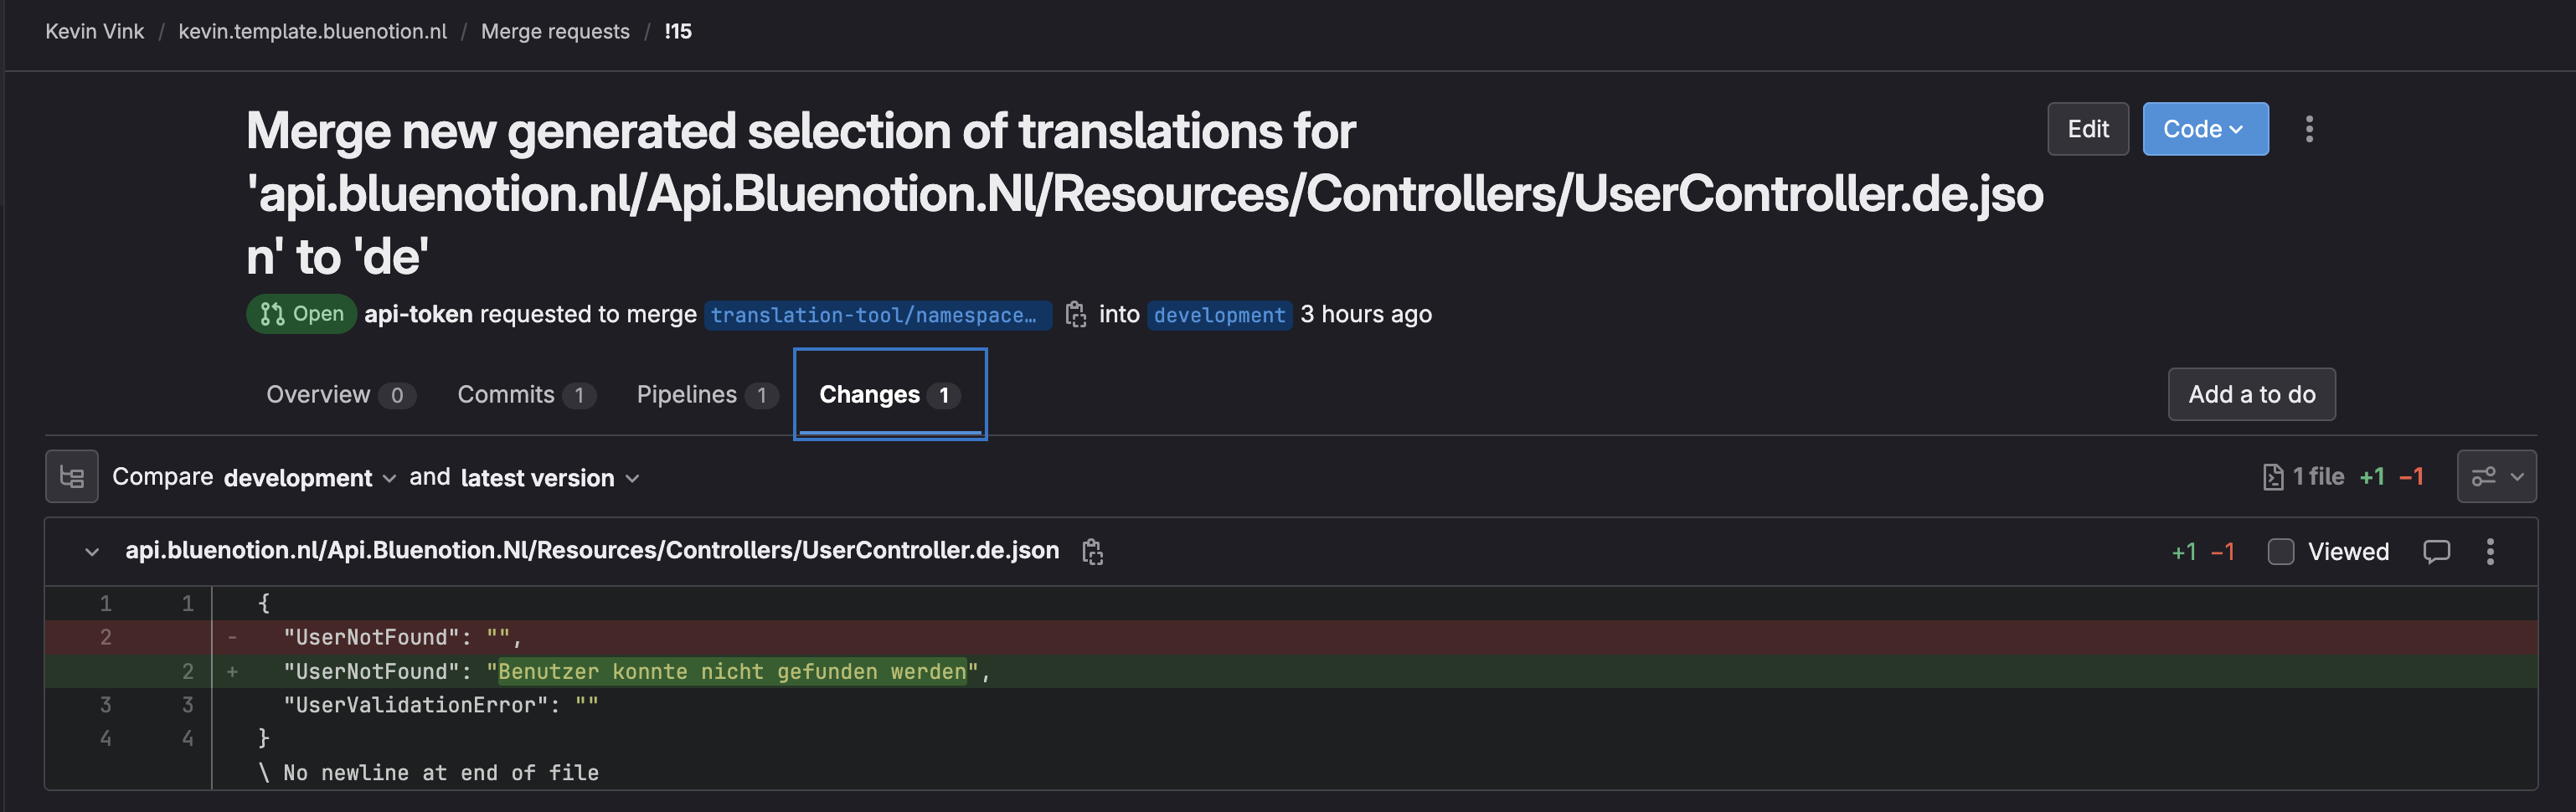
Task: Click the Edit button
Action: (2087, 129)
